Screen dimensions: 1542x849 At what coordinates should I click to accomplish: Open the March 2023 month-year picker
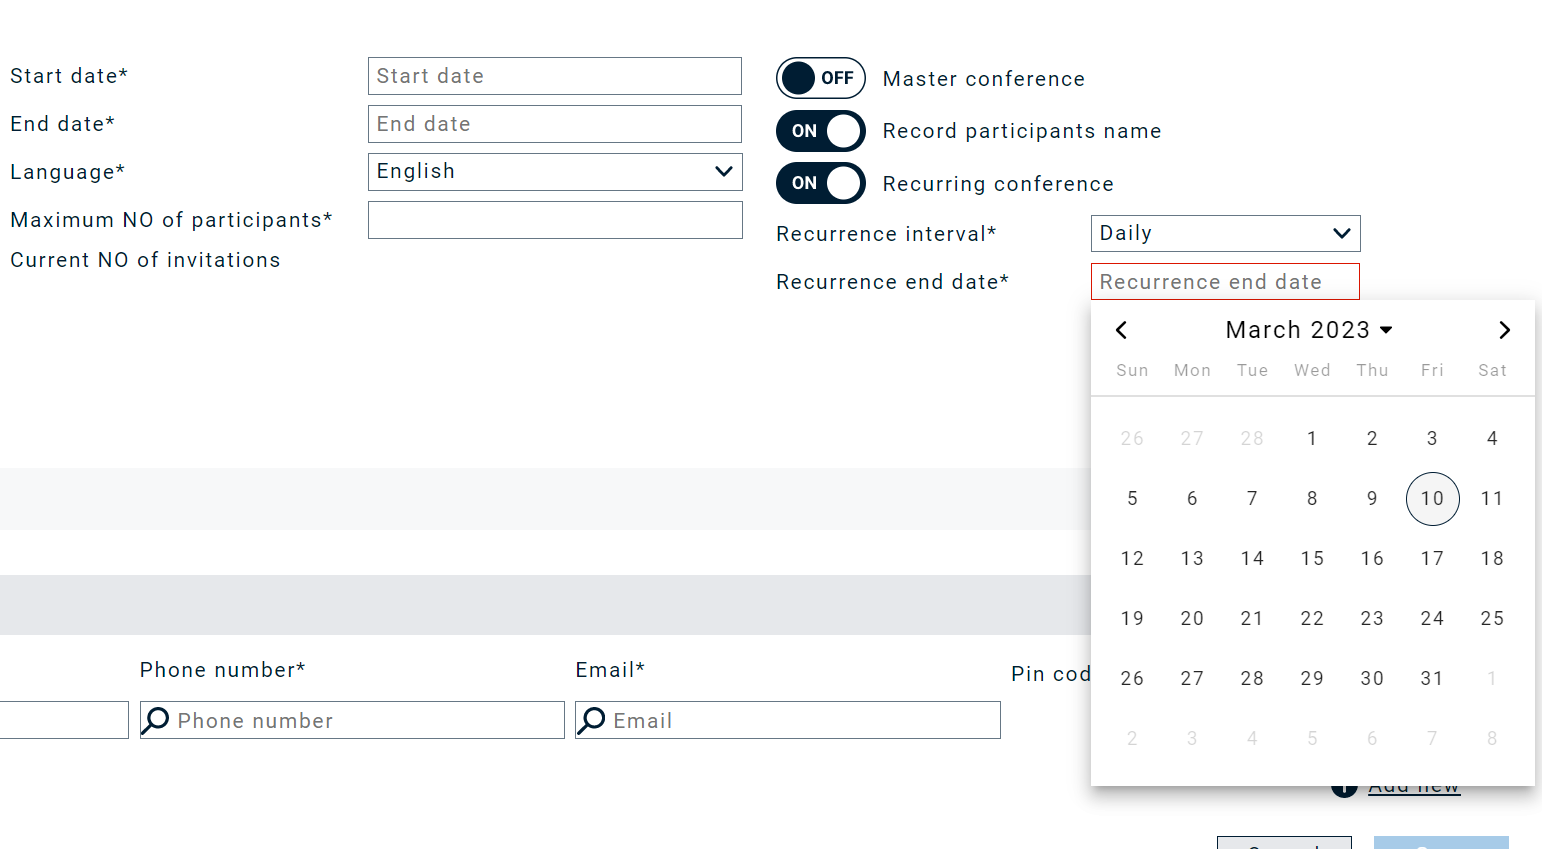tap(1309, 330)
